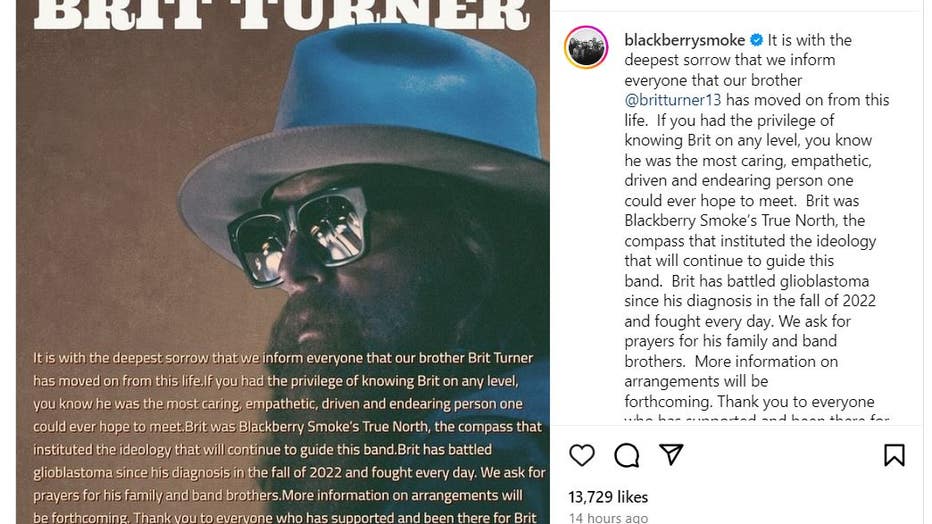This screenshot has width=932, height=524.
Task: Share the post using the paper plane icon
Action: [x=671, y=456]
